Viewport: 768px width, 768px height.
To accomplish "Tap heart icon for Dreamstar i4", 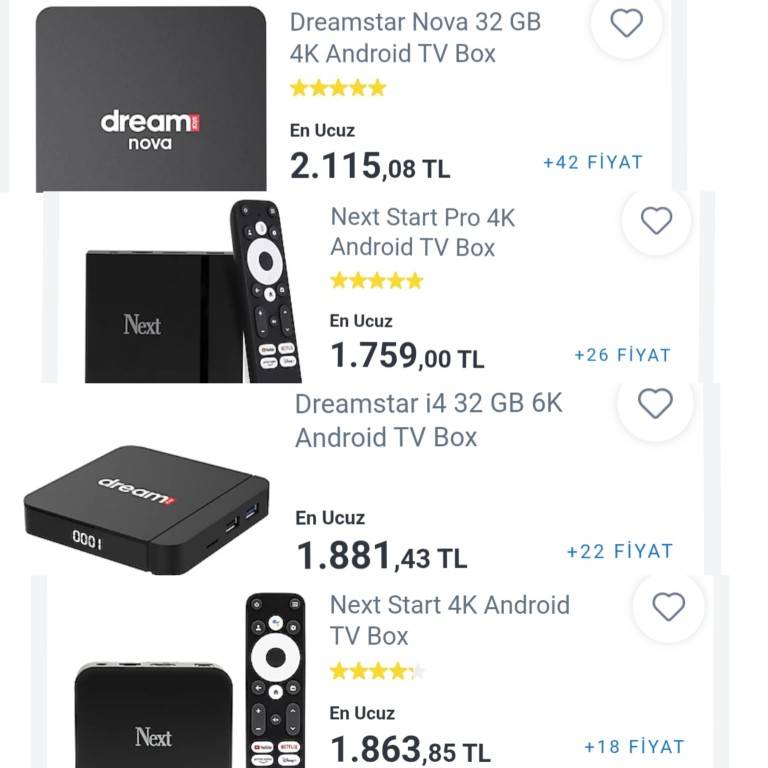I will click(x=655, y=404).
